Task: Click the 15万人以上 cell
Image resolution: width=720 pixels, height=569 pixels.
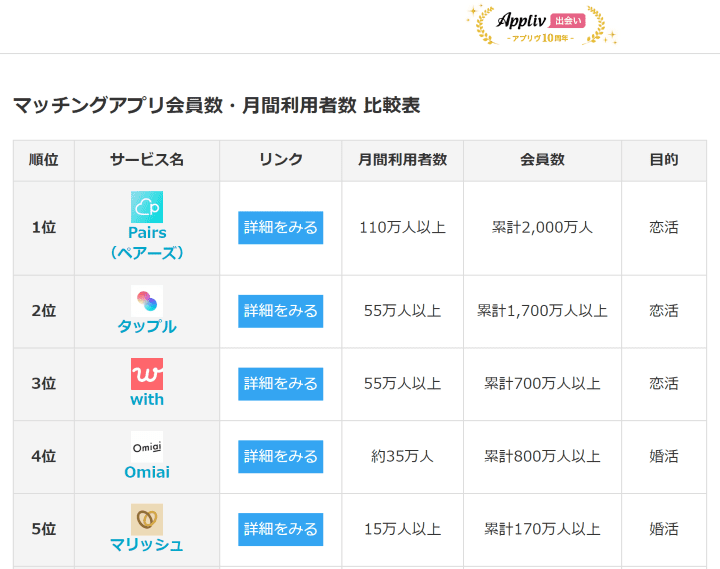Action: 403,530
